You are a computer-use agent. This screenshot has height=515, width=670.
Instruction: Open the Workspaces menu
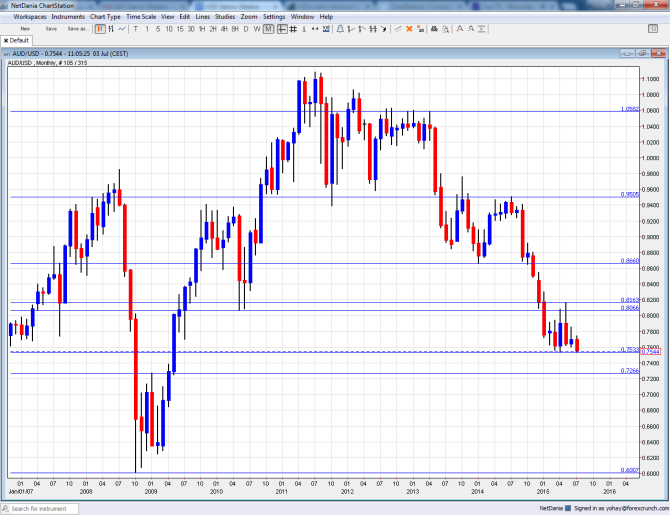[29, 17]
